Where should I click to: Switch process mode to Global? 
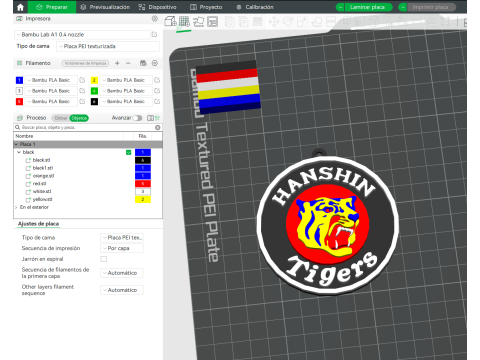tap(61, 118)
